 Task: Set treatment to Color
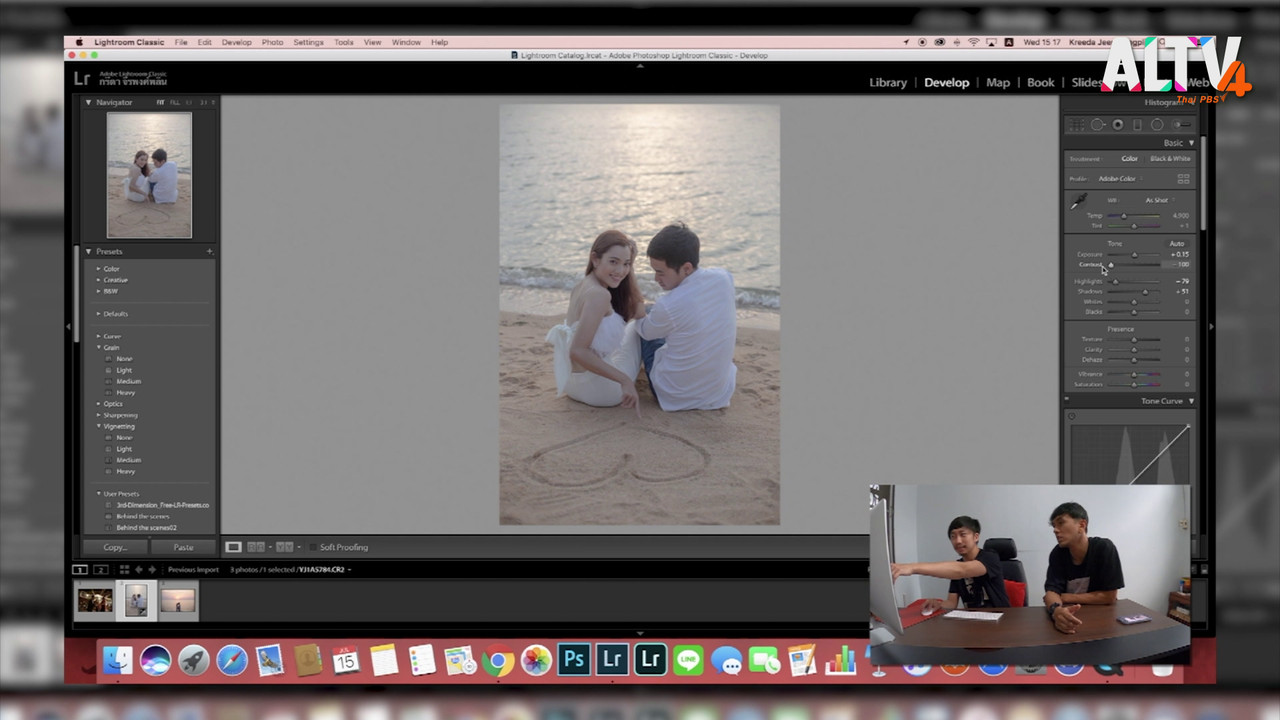click(x=1129, y=159)
